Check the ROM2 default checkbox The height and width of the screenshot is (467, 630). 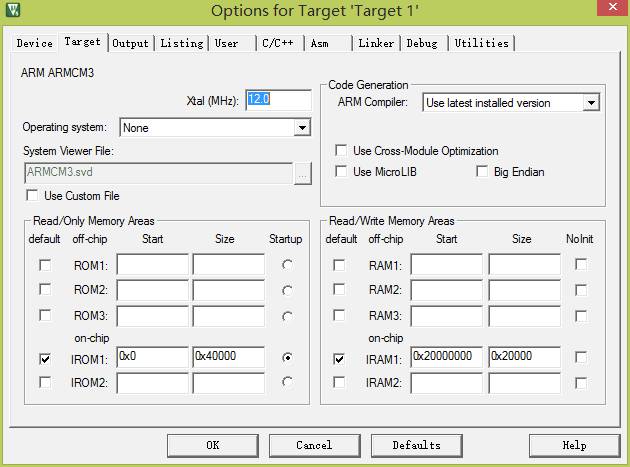click(45, 289)
